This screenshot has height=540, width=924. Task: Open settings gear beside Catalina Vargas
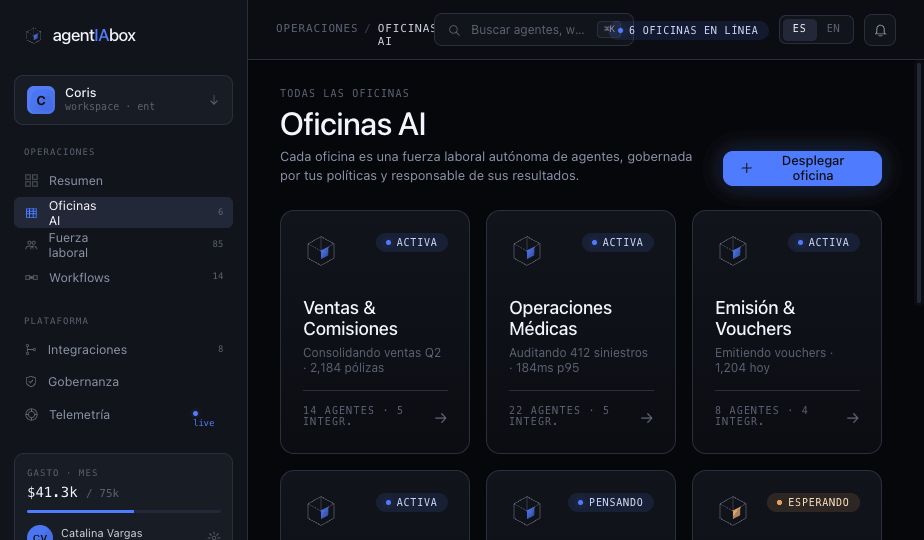click(214, 535)
